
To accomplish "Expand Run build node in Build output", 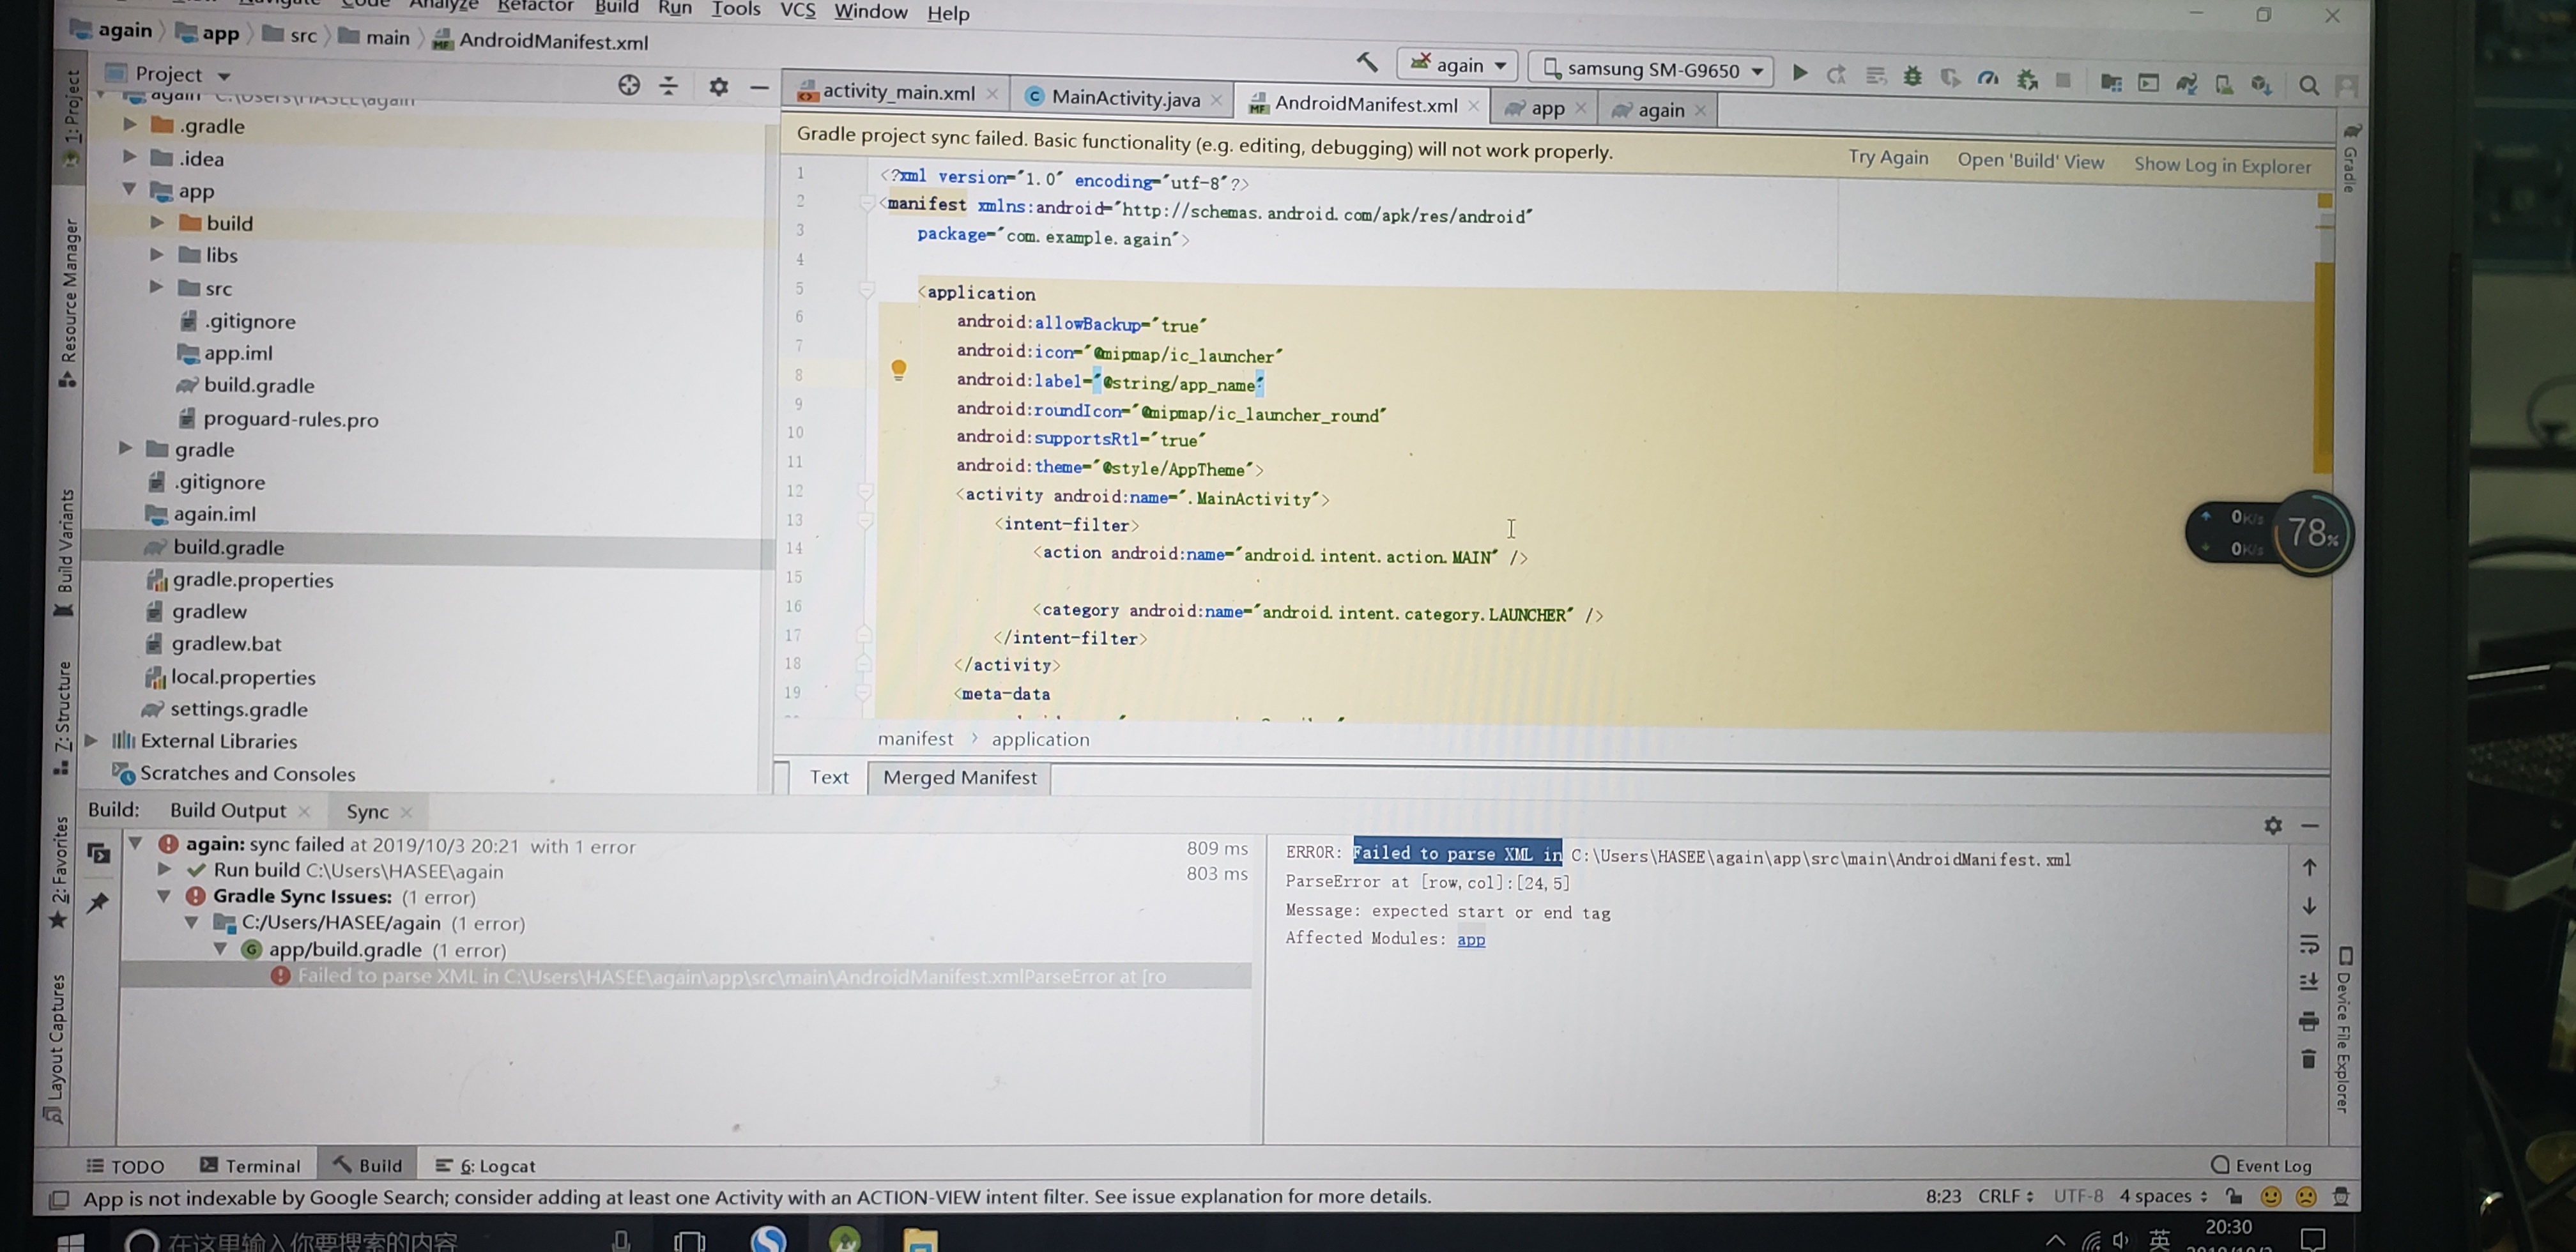I will [x=164, y=870].
